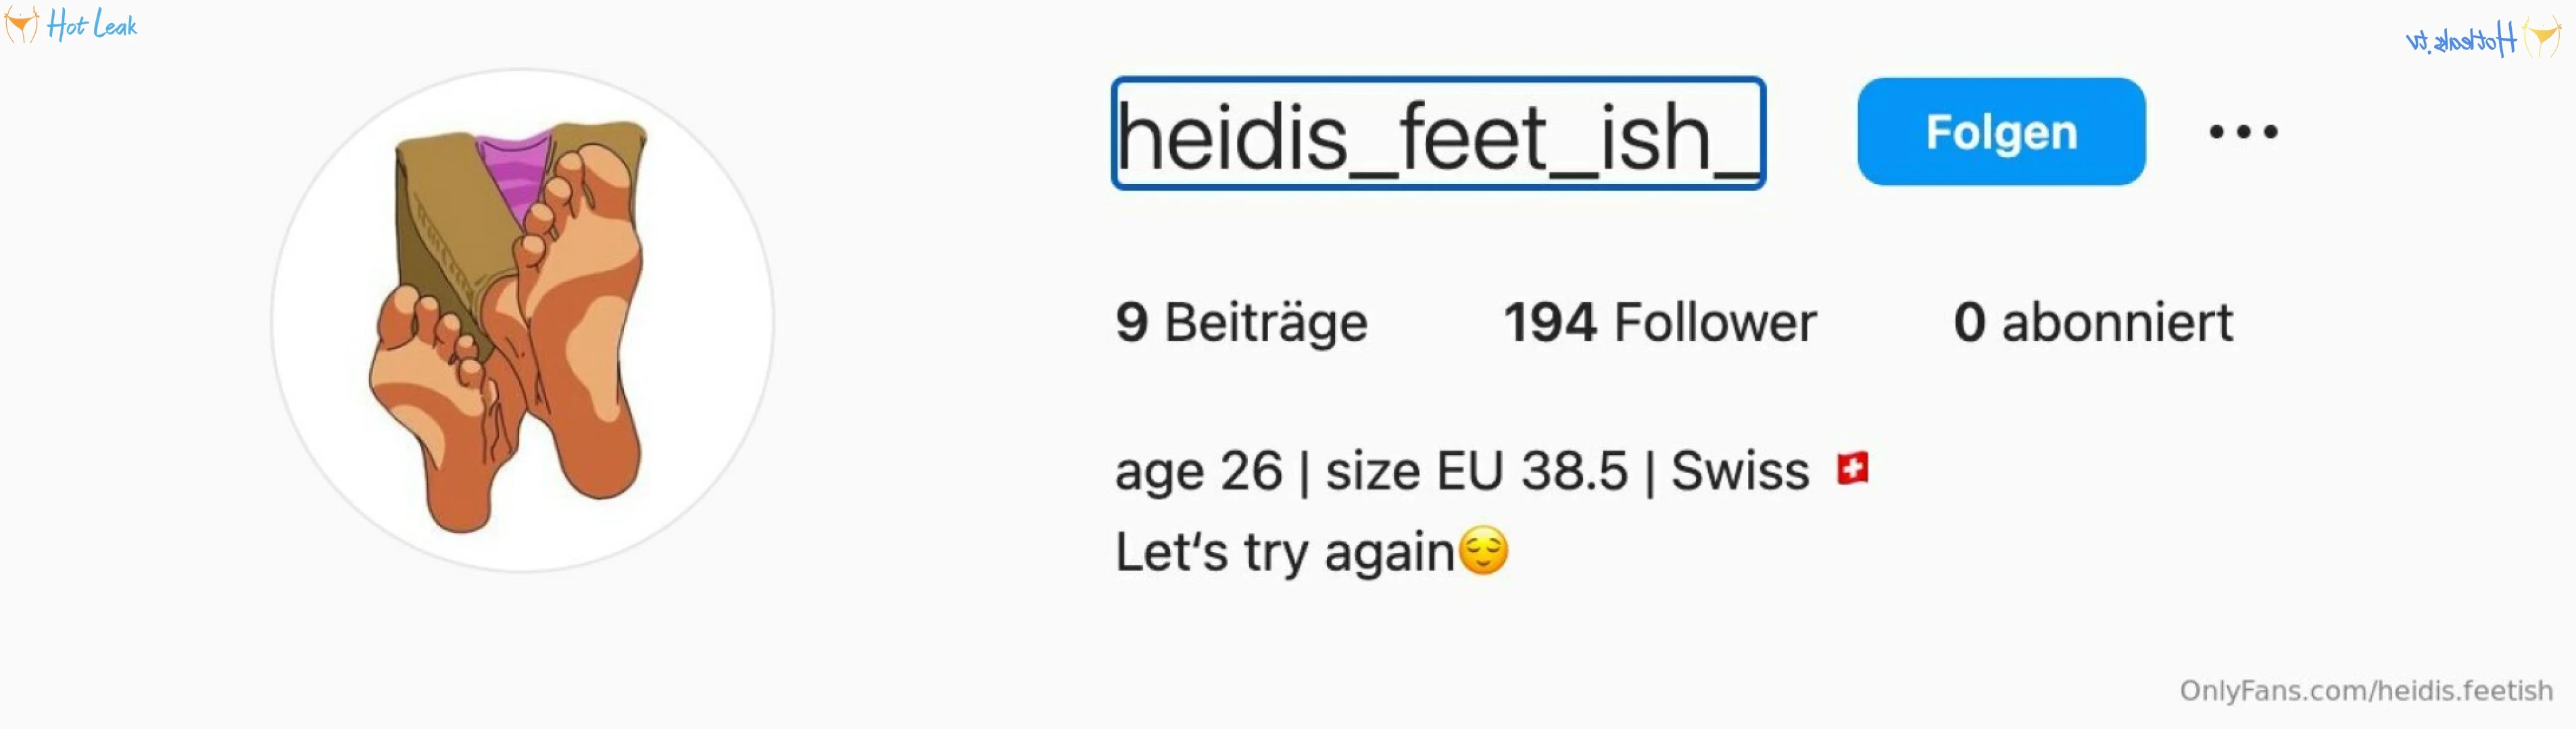Click the relieved face emoji in bio
The image size is (2576, 729).
point(1483,551)
